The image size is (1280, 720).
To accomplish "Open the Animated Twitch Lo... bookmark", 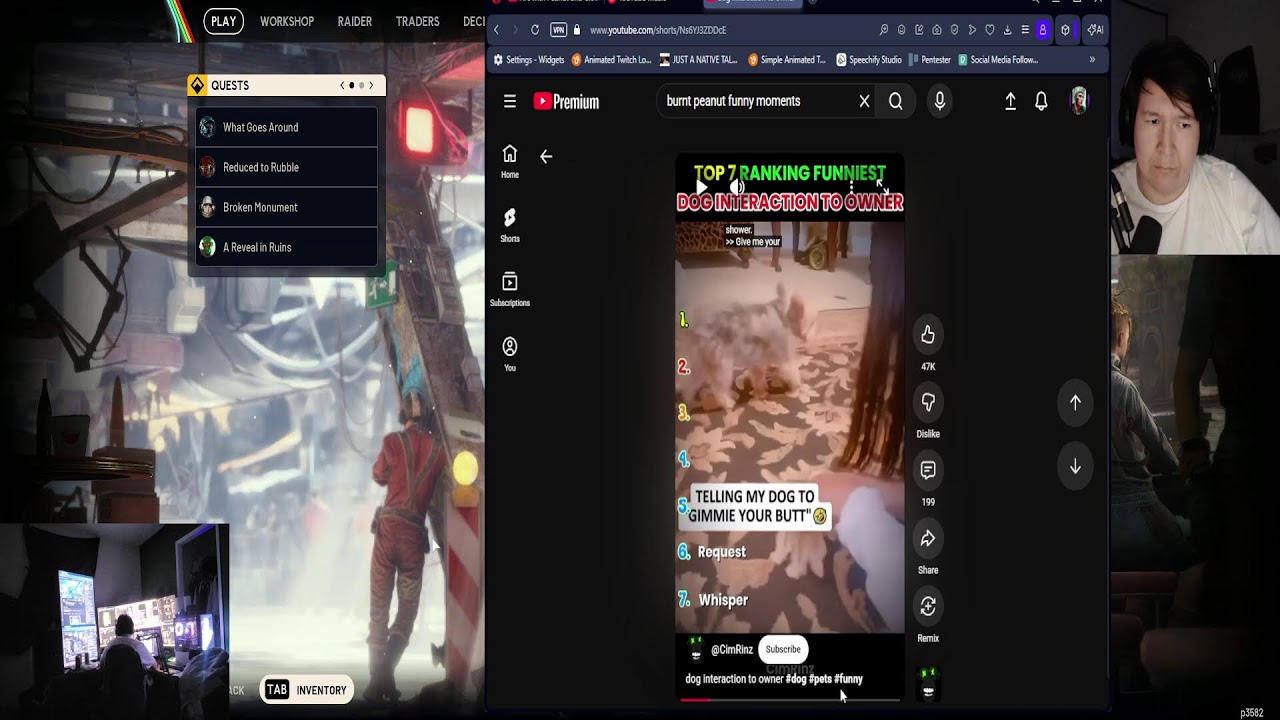I will (x=611, y=60).
